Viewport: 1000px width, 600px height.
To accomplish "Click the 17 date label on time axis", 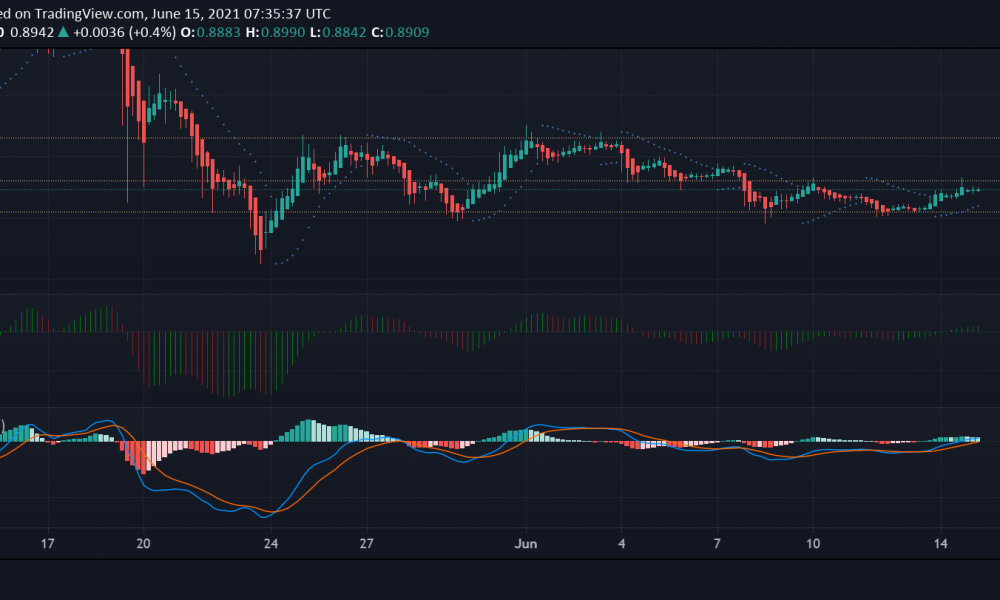I will (x=48, y=544).
